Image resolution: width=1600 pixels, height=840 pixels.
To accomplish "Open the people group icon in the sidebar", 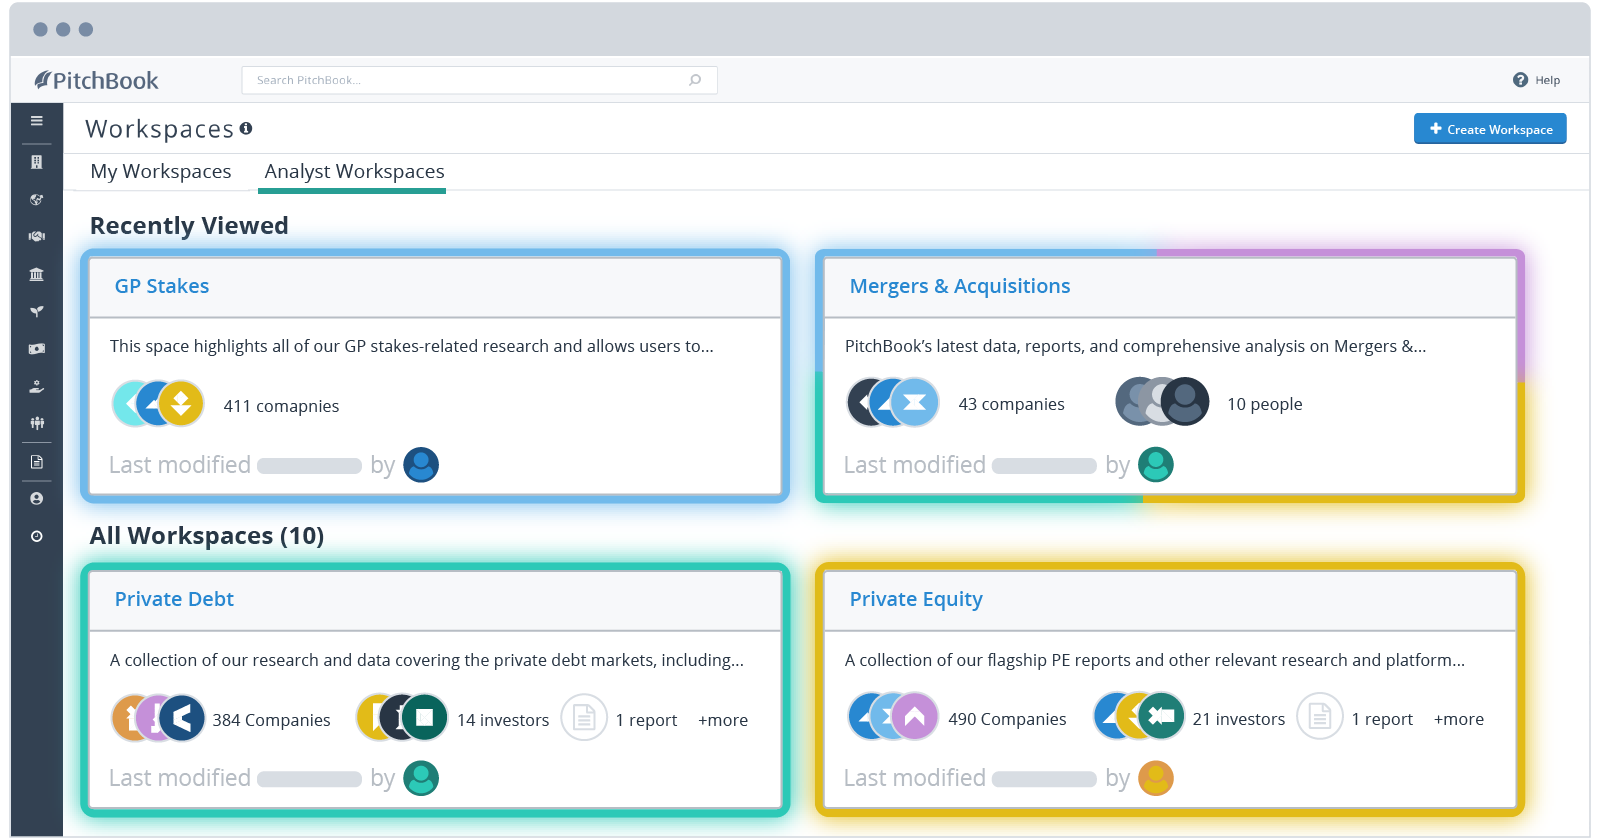I will point(37,423).
